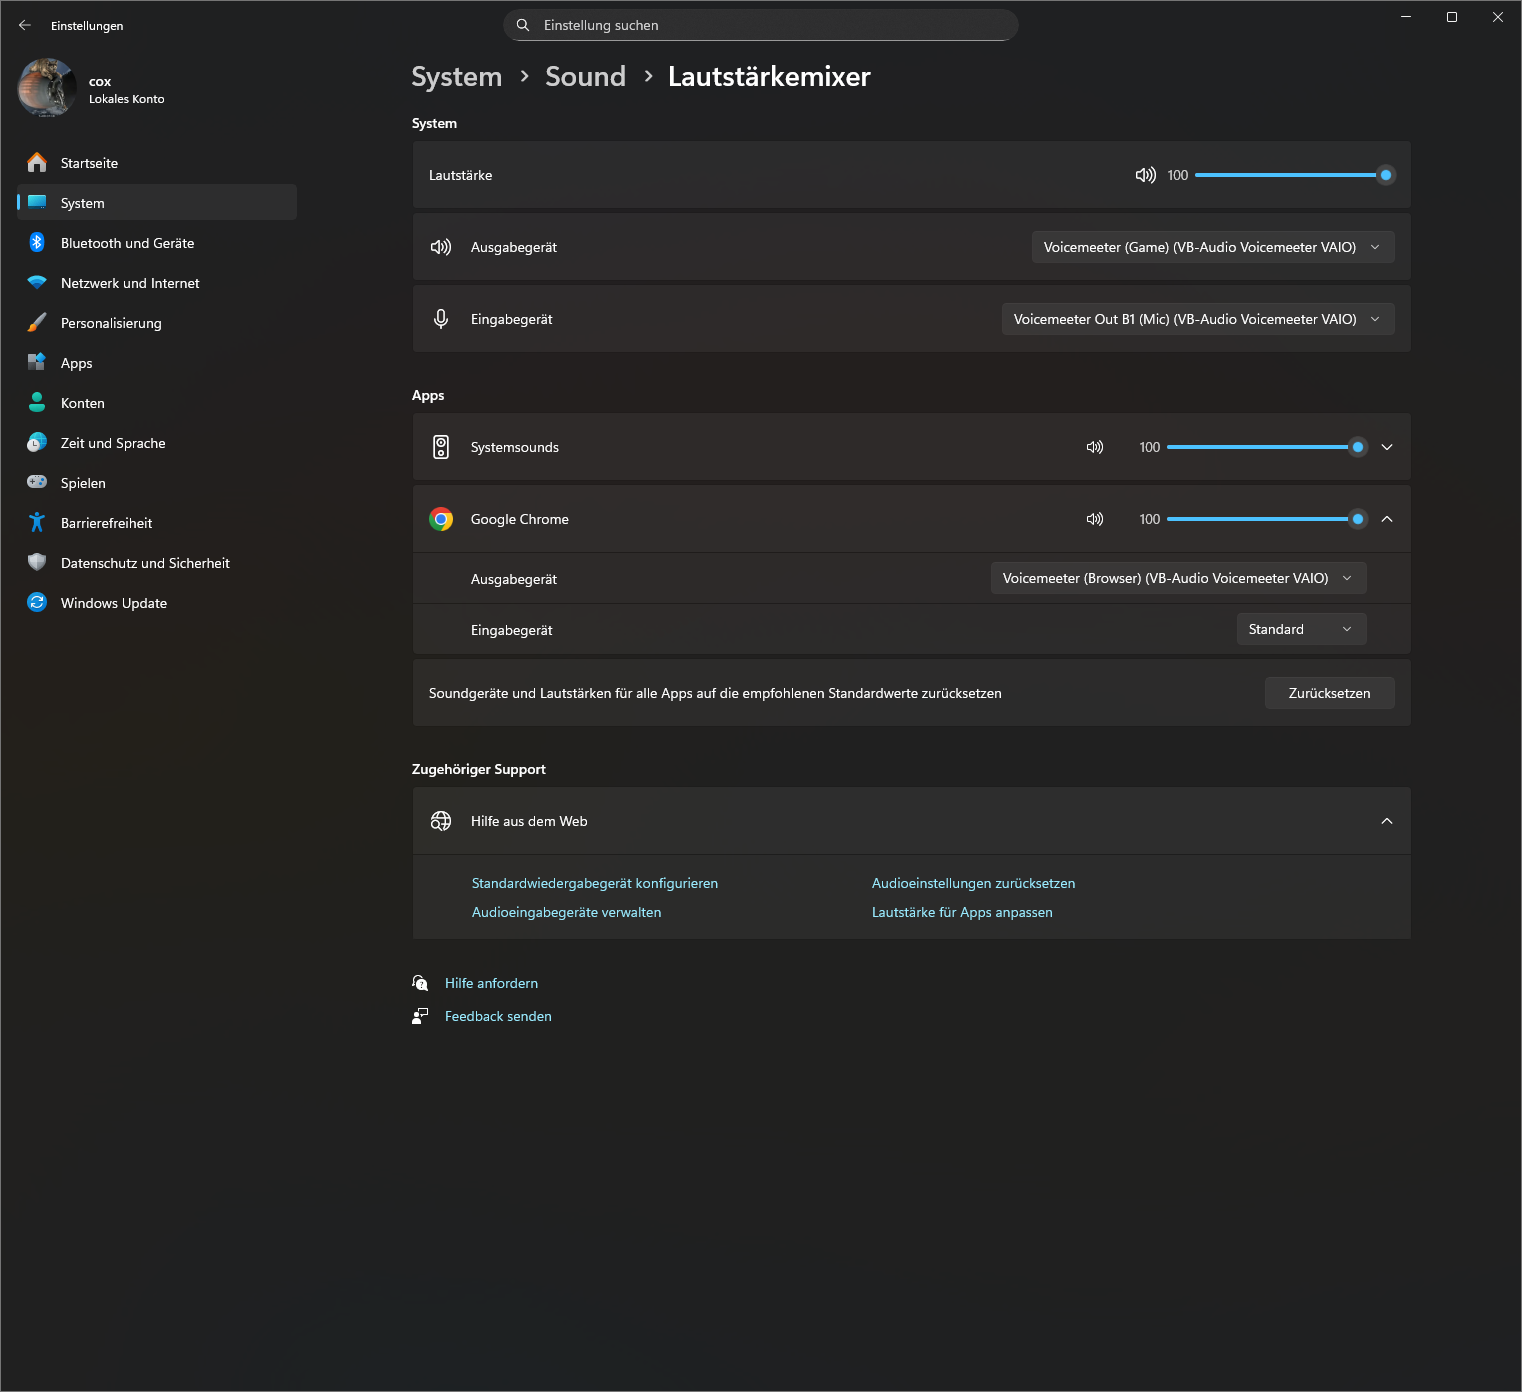Click the system Lautstärke slider
Image resolution: width=1522 pixels, height=1392 pixels.
1285,175
